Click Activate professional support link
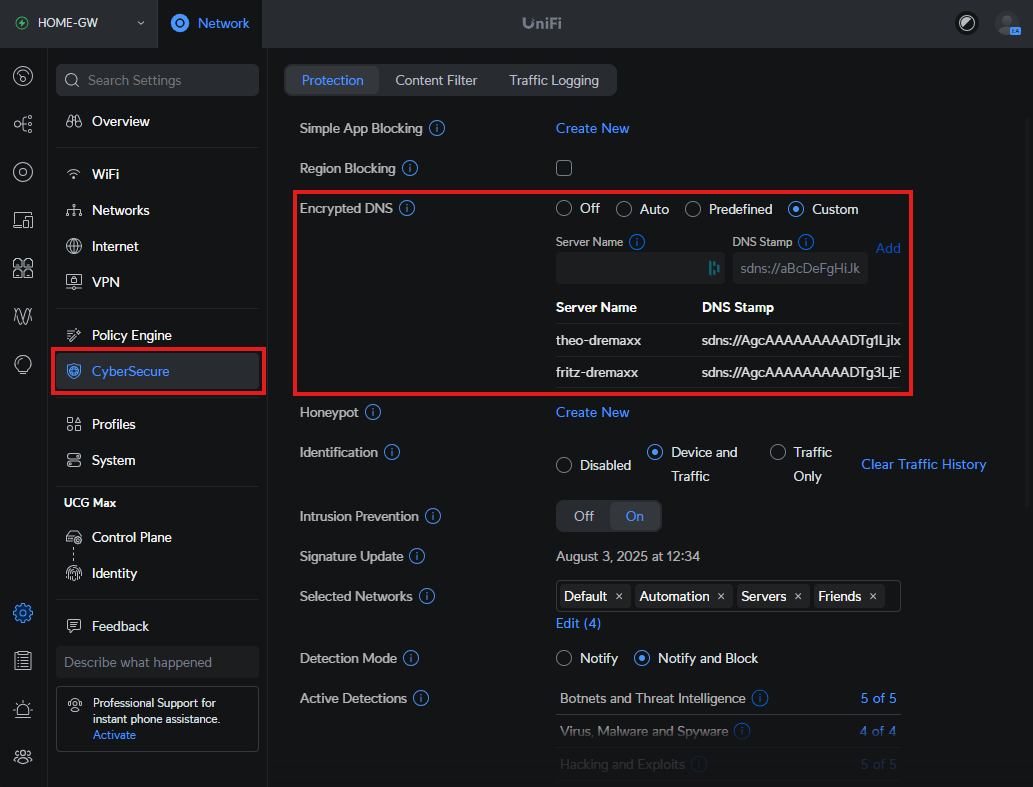Image resolution: width=1033 pixels, height=787 pixels. tap(114, 735)
